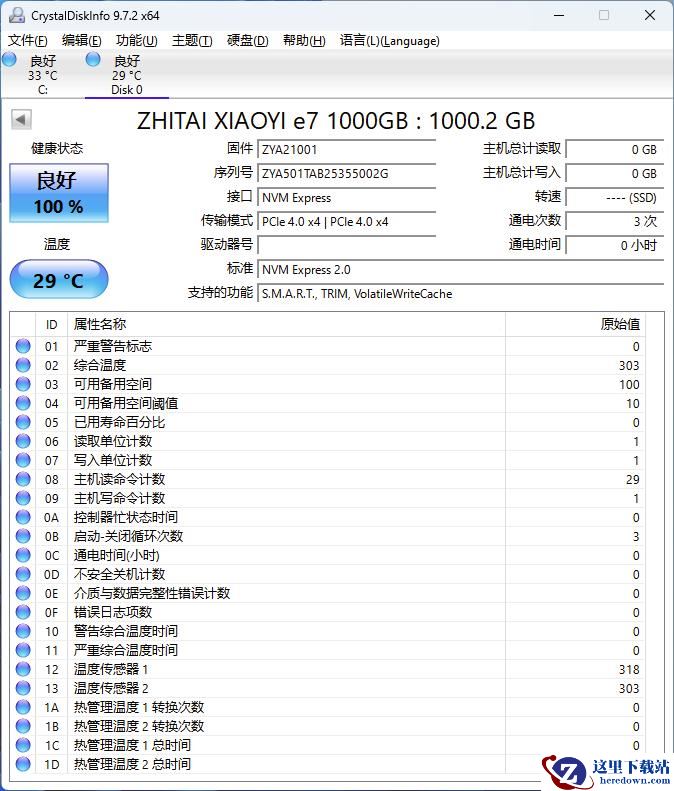Screen dimensions: 674x791
Task: Open the 文件(F) menu
Action: [28, 40]
